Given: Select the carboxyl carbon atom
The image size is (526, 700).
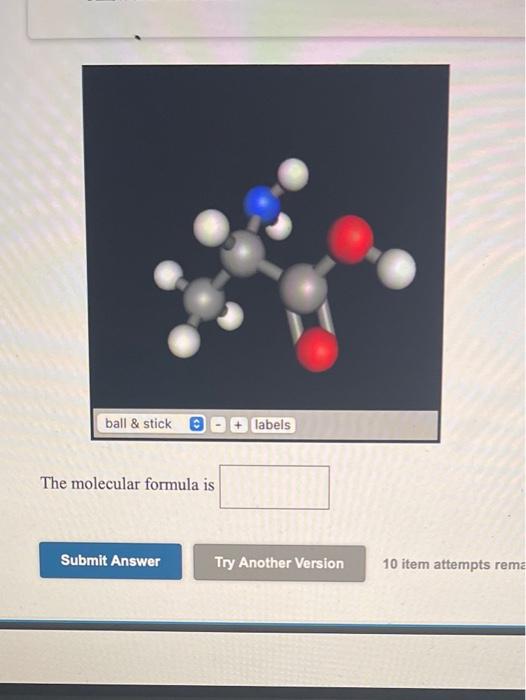Looking at the screenshot, I should 303,288.
